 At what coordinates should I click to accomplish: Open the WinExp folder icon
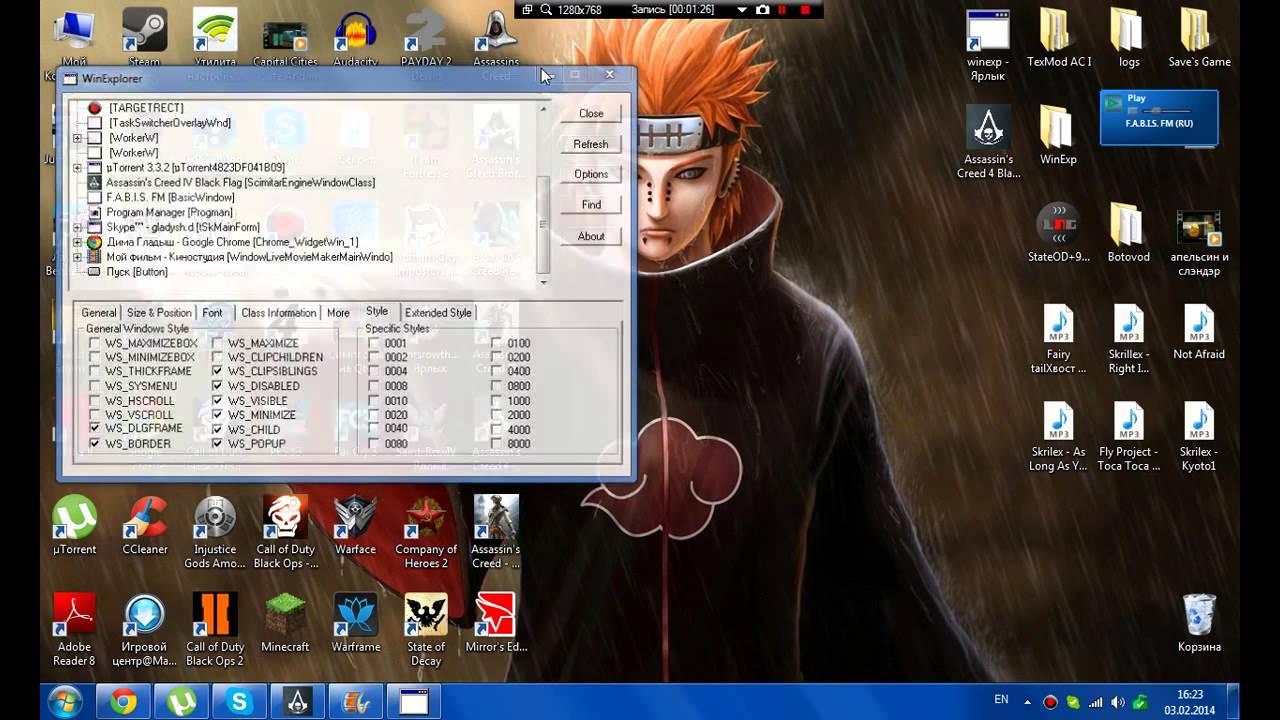(1058, 135)
